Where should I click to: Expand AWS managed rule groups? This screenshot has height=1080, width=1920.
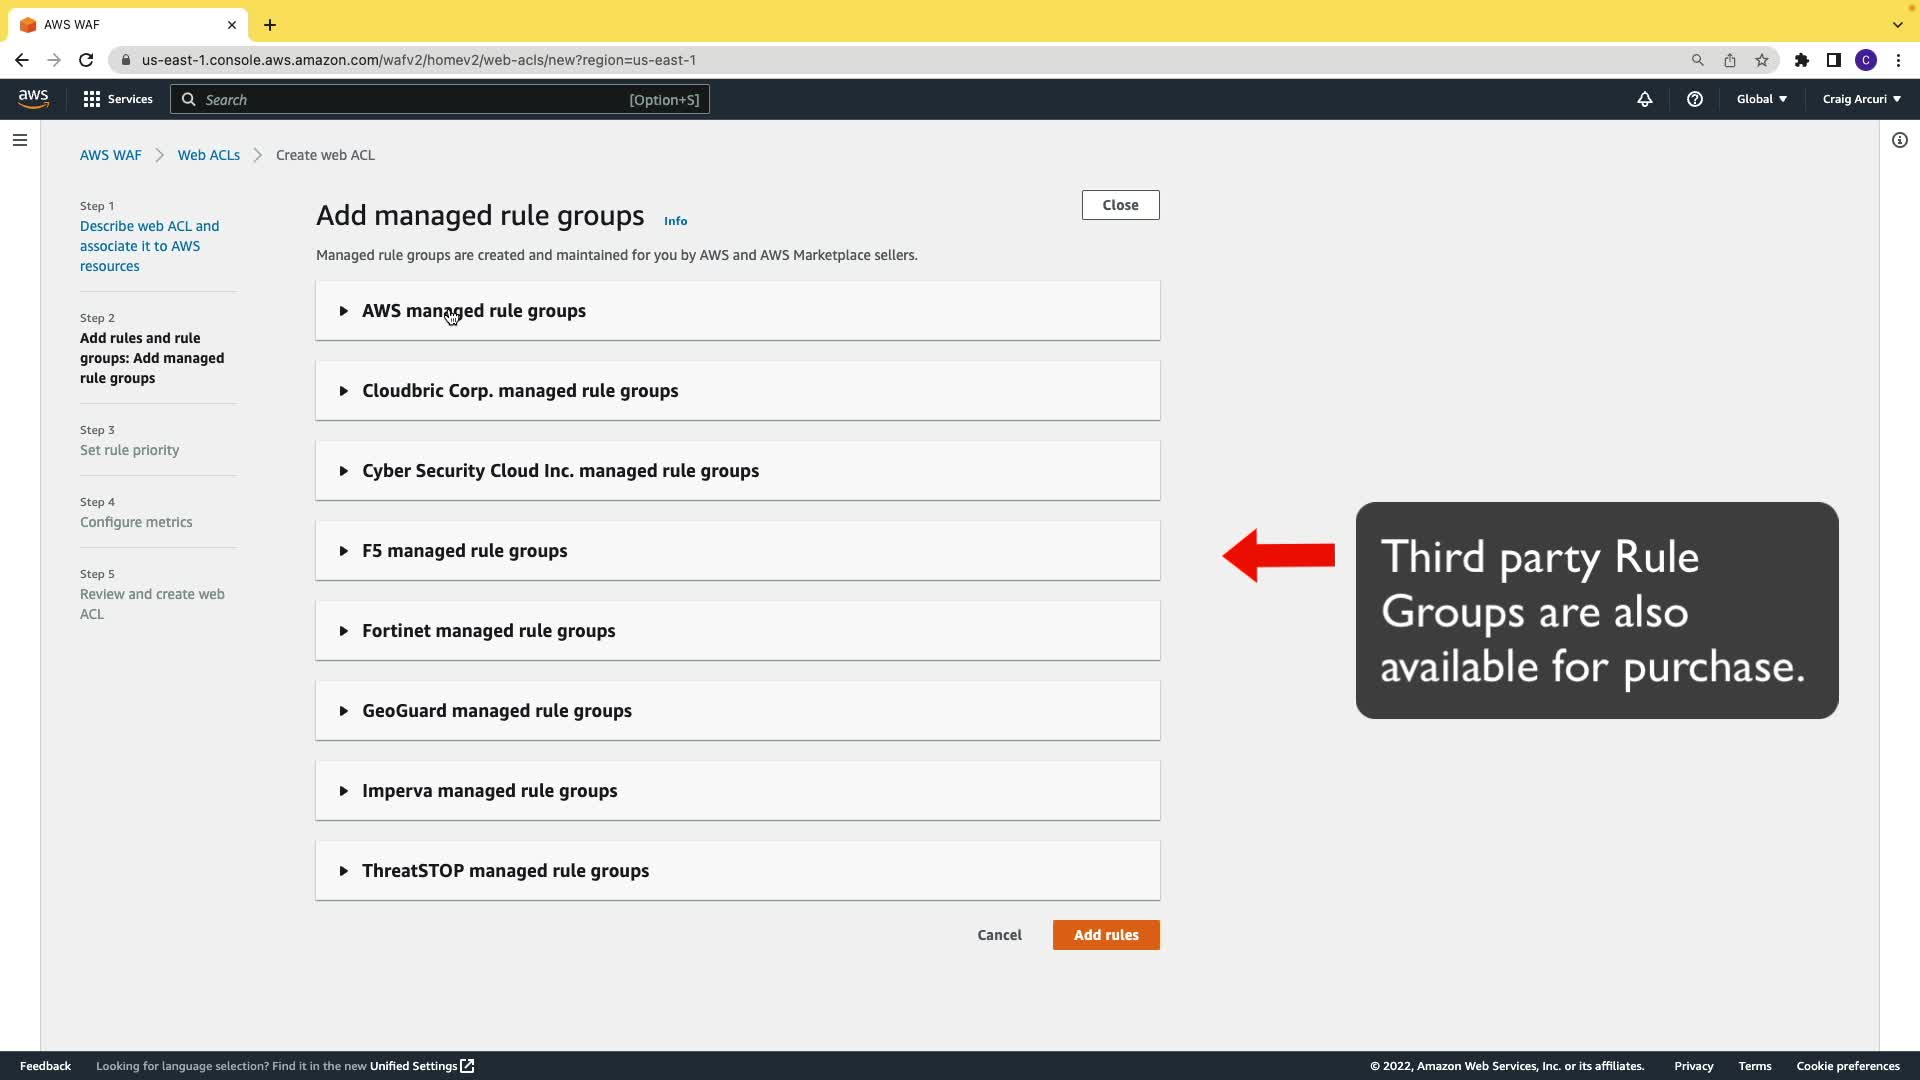tap(474, 311)
